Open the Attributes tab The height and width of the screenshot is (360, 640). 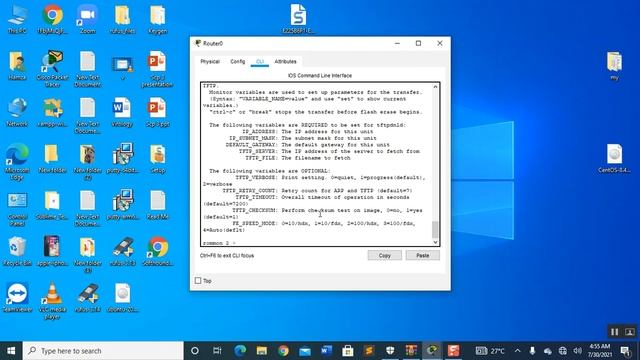click(x=285, y=62)
